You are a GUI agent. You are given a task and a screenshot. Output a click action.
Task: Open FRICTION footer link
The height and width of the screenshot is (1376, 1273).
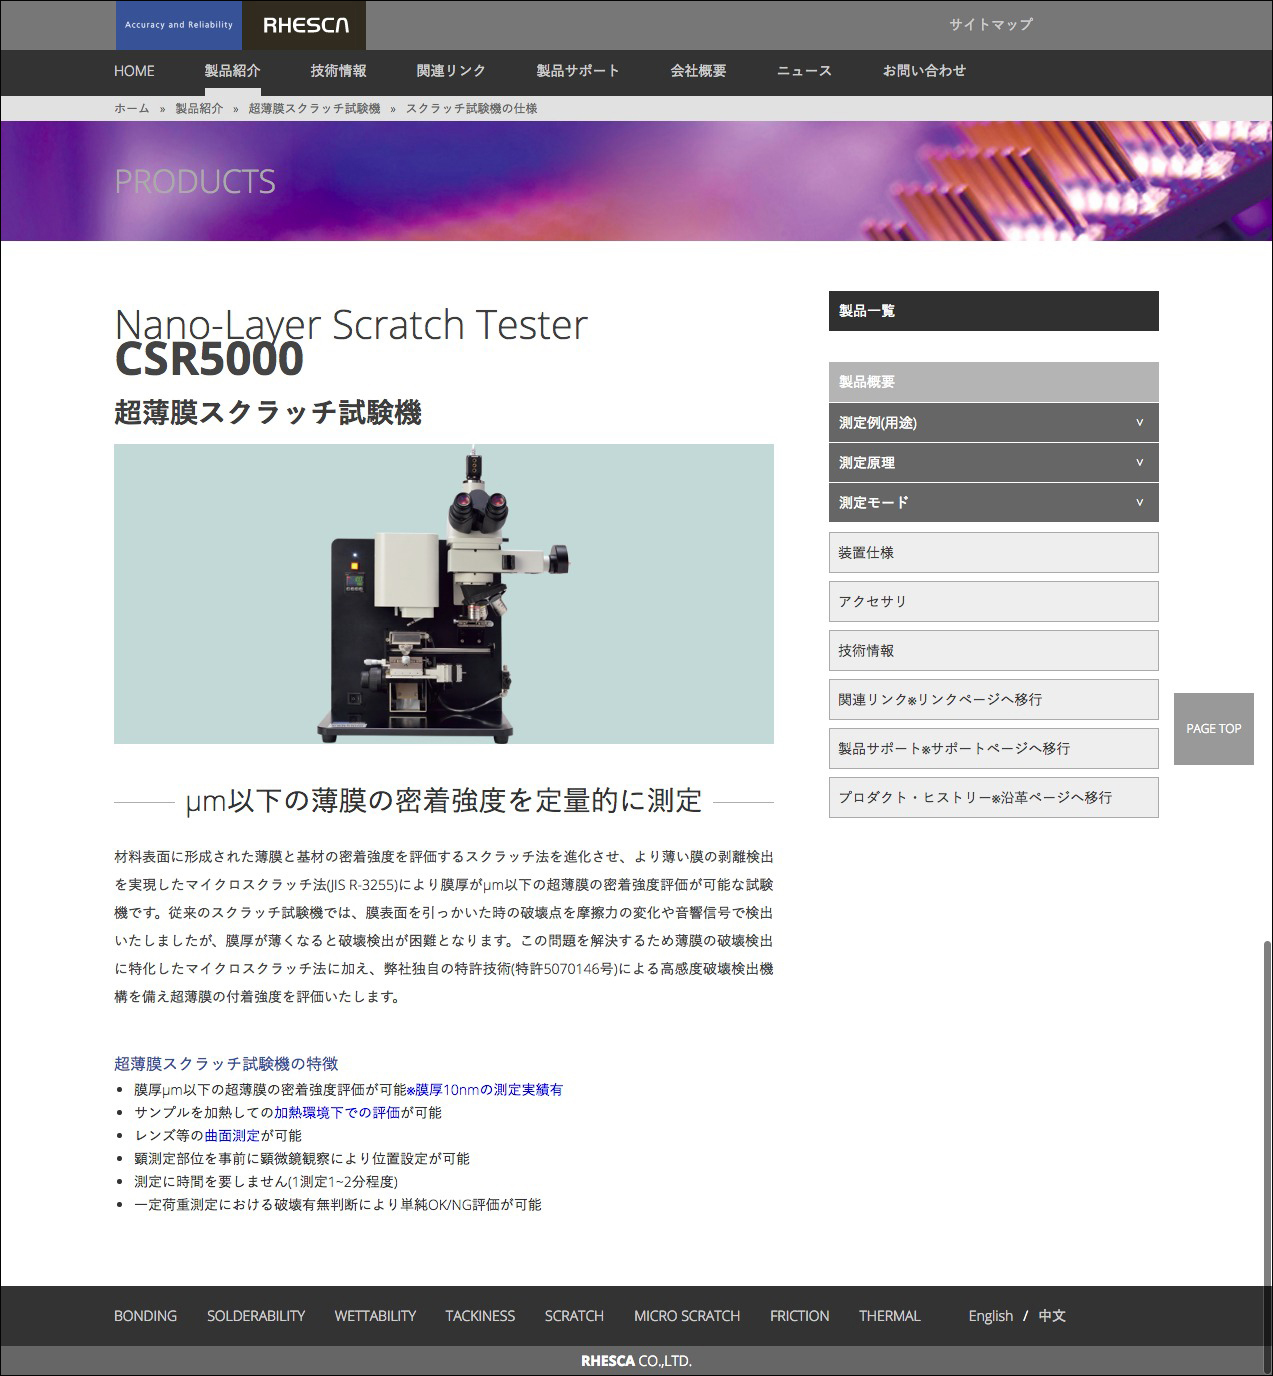coord(799,1316)
